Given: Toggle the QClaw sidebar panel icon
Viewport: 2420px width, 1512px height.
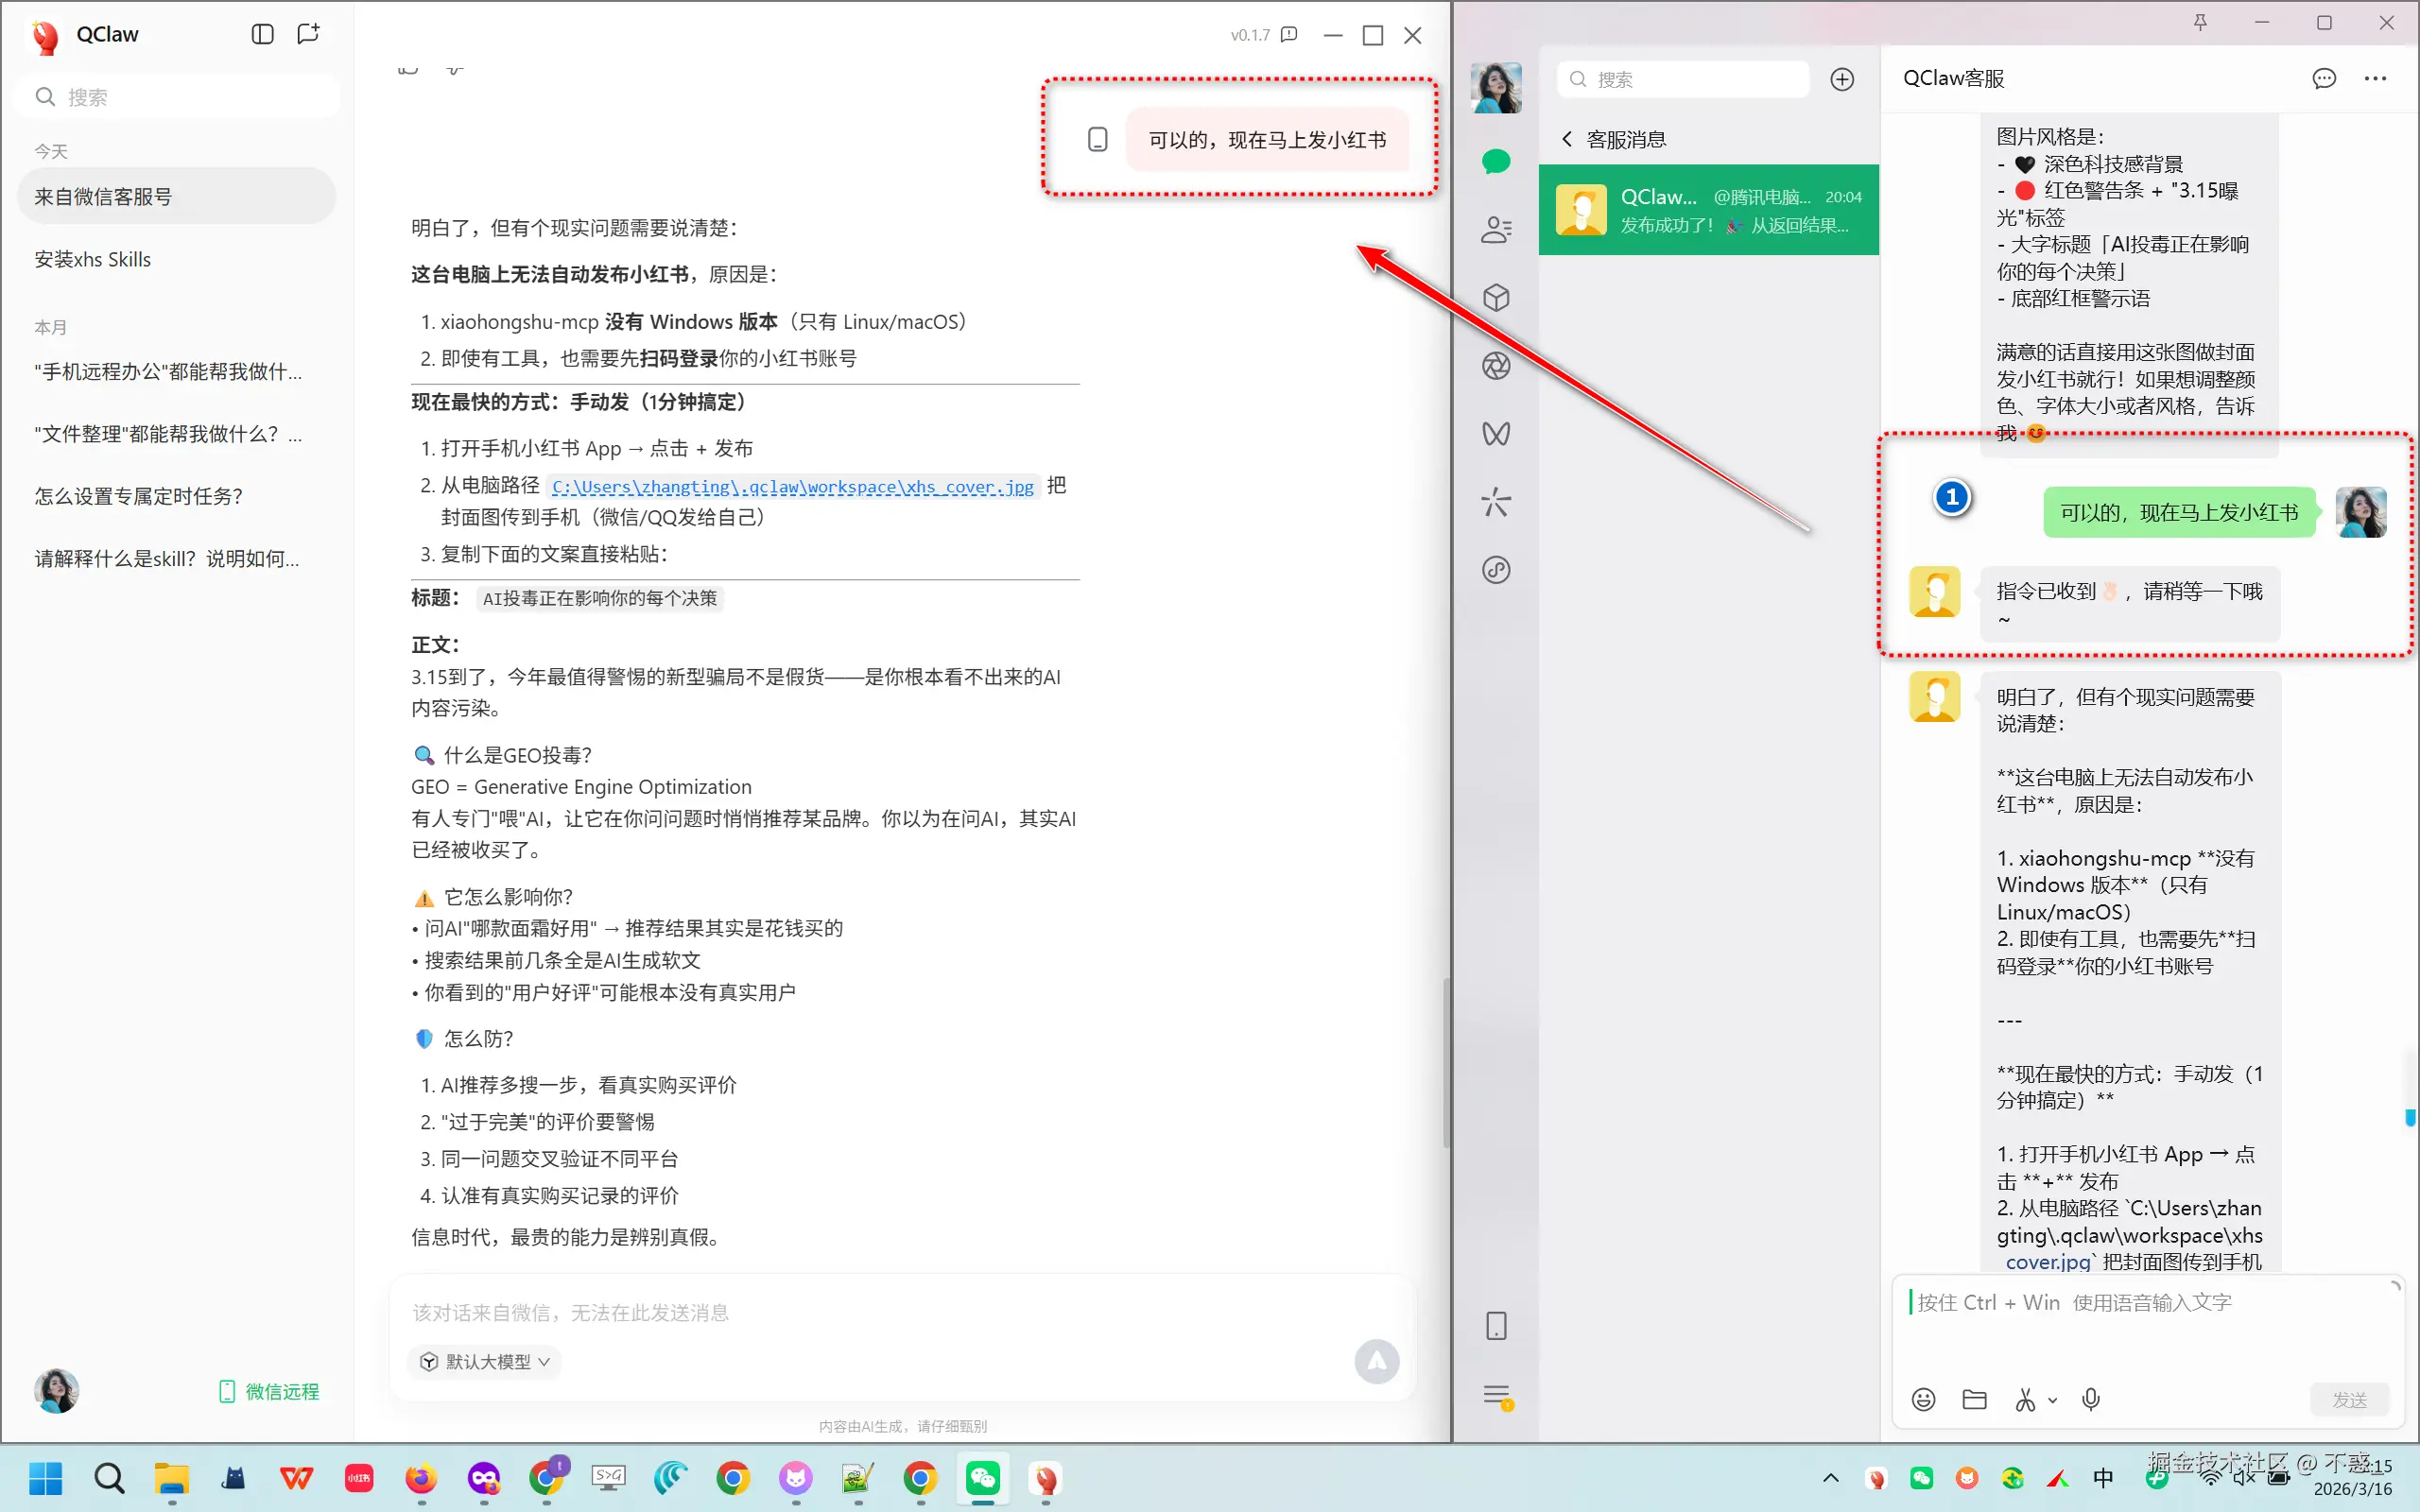Looking at the screenshot, I should [262, 34].
